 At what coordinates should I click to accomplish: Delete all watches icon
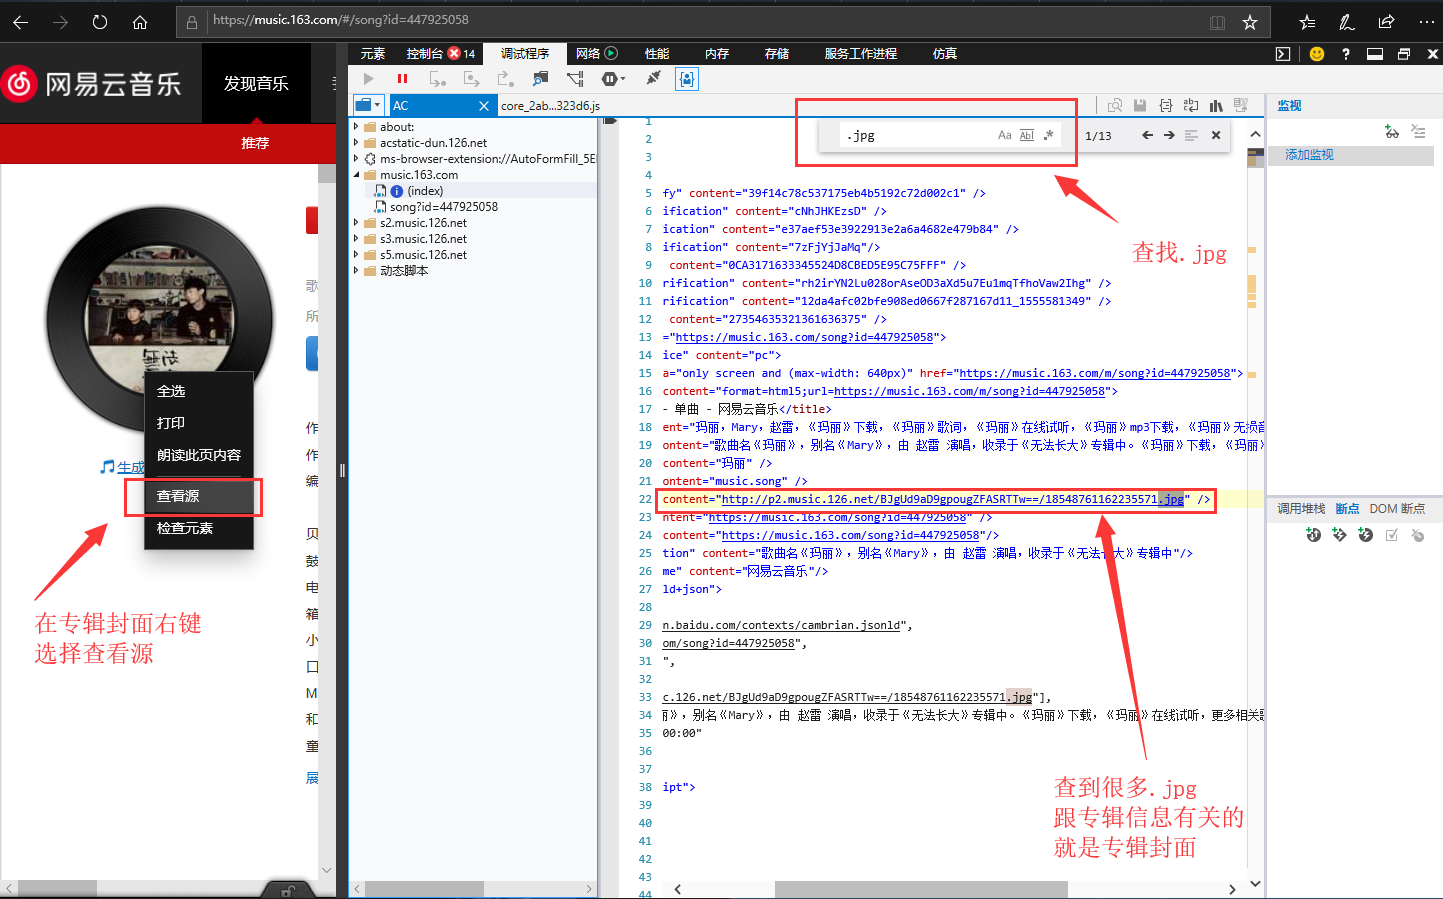[x=1418, y=131]
